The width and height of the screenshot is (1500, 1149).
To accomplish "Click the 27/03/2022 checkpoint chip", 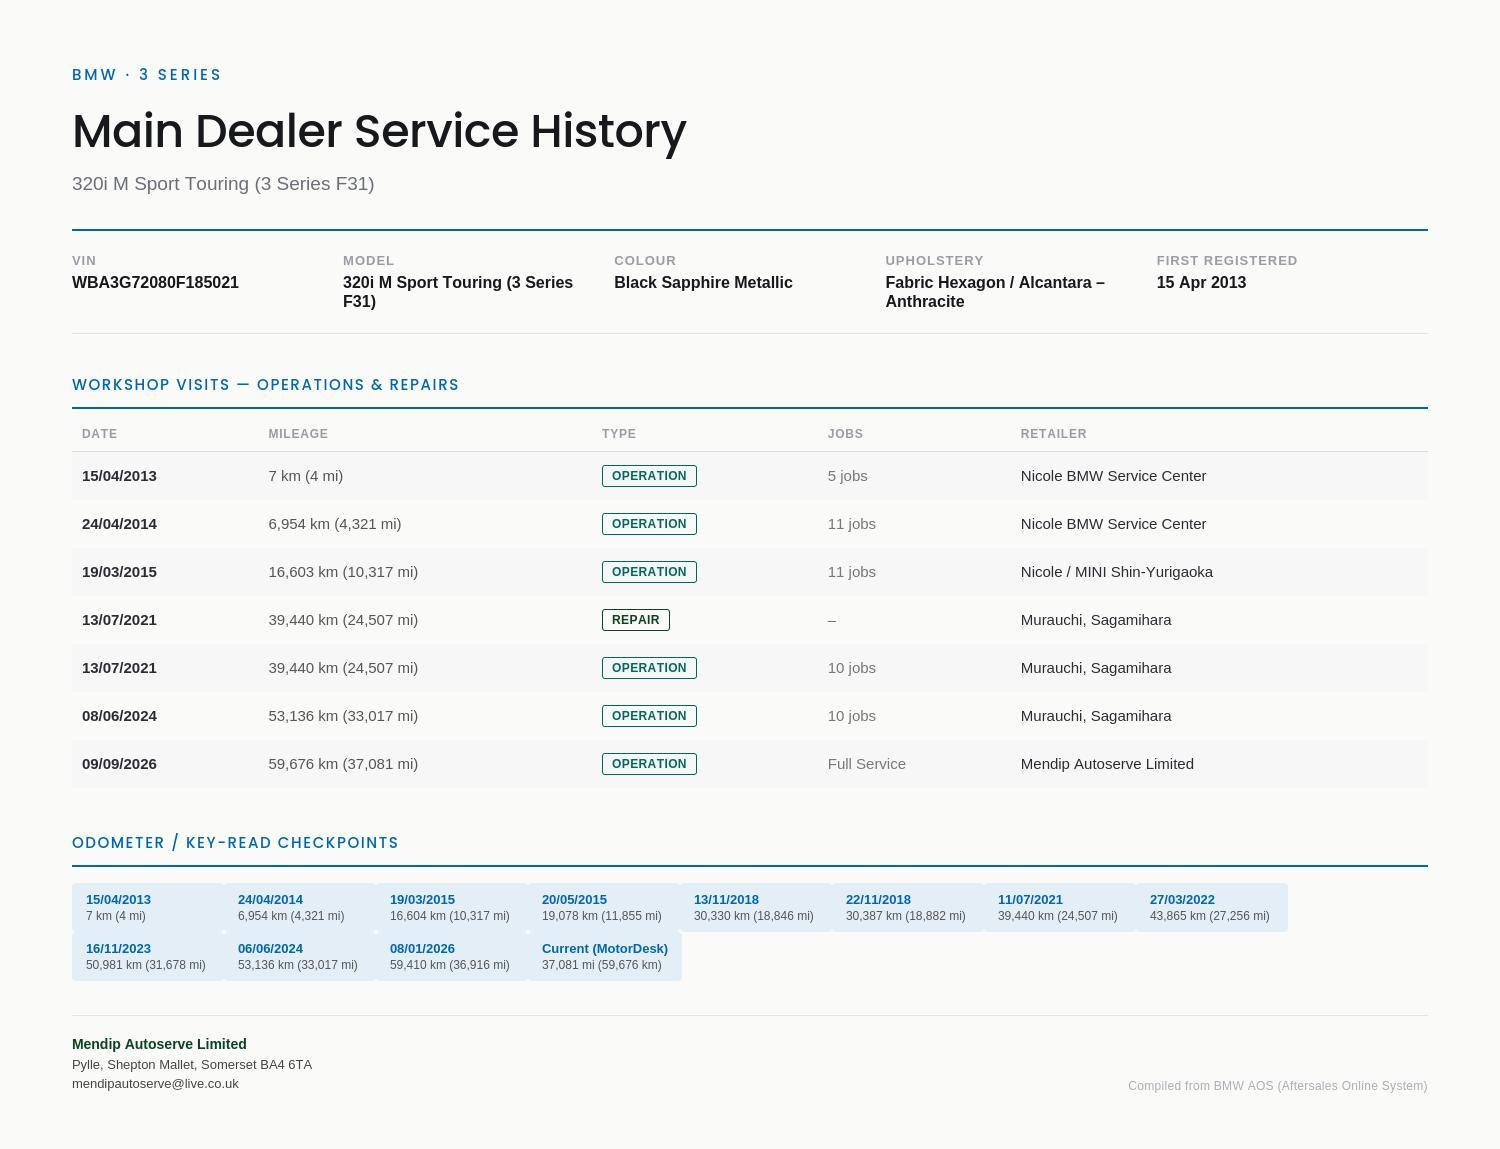I will click(1212, 907).
